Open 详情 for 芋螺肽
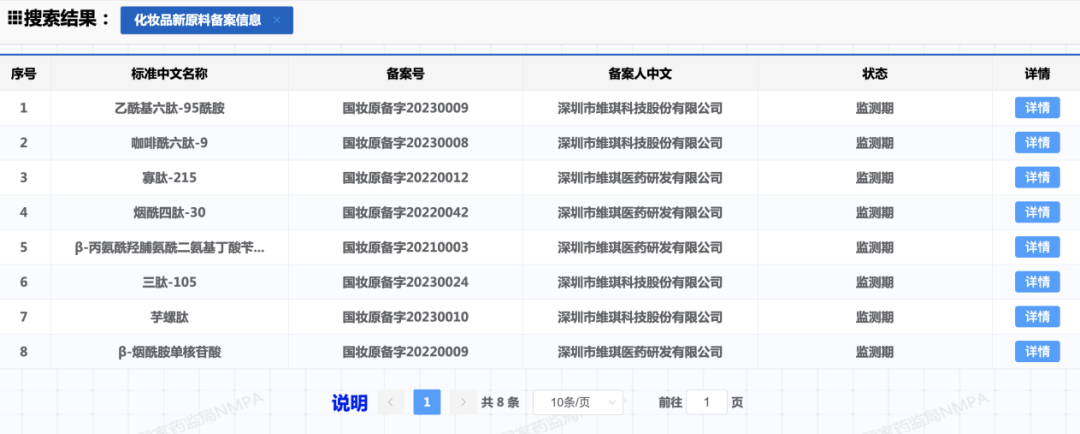The width and height of the screenshot is (1080, 434). 1037,317
